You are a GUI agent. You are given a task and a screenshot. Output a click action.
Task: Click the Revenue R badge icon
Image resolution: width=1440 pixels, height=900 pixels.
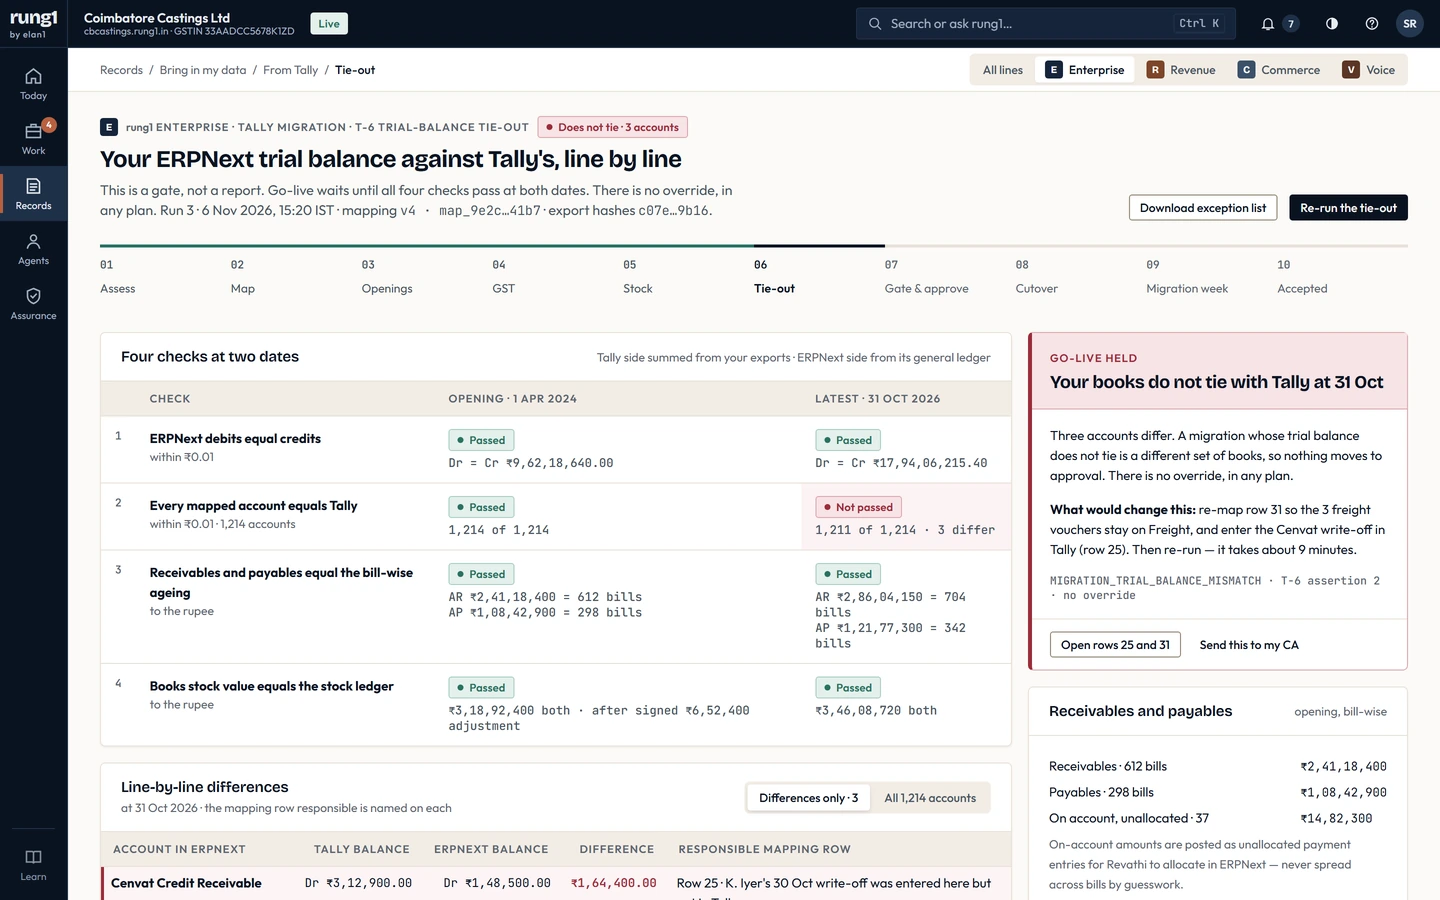[1155, 70]
